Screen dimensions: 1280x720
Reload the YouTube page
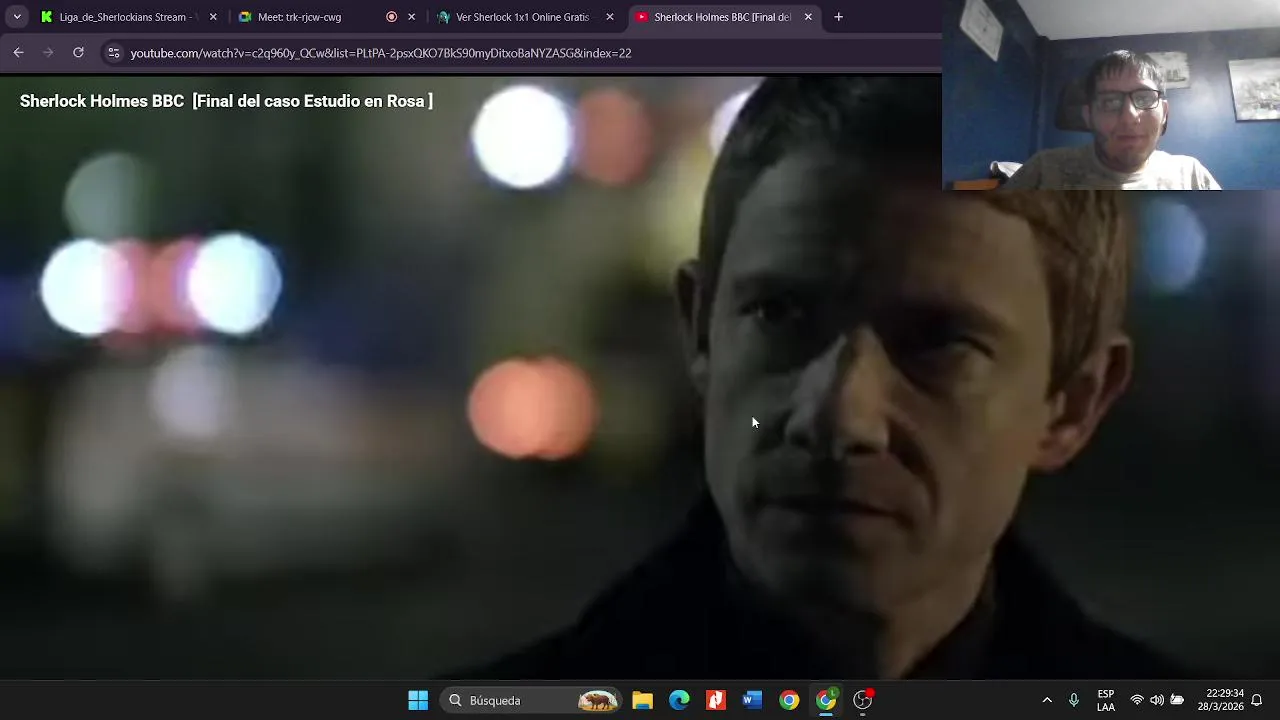coord(78,53)
